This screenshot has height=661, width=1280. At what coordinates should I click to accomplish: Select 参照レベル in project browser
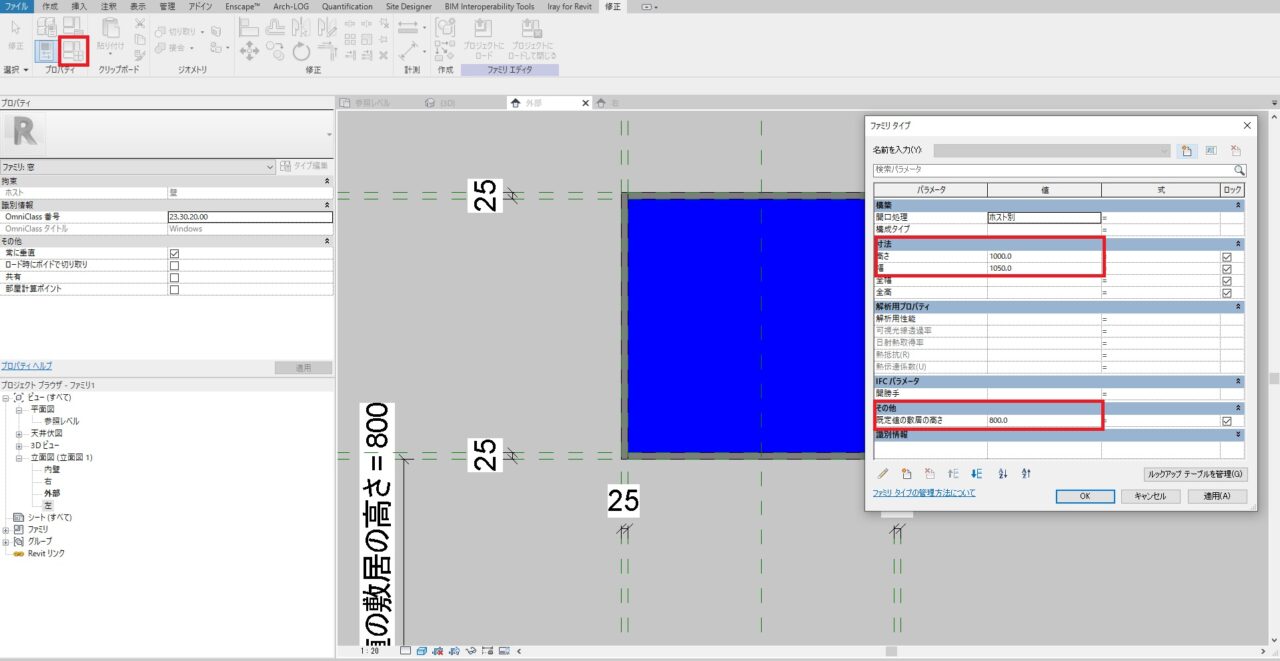62,421
